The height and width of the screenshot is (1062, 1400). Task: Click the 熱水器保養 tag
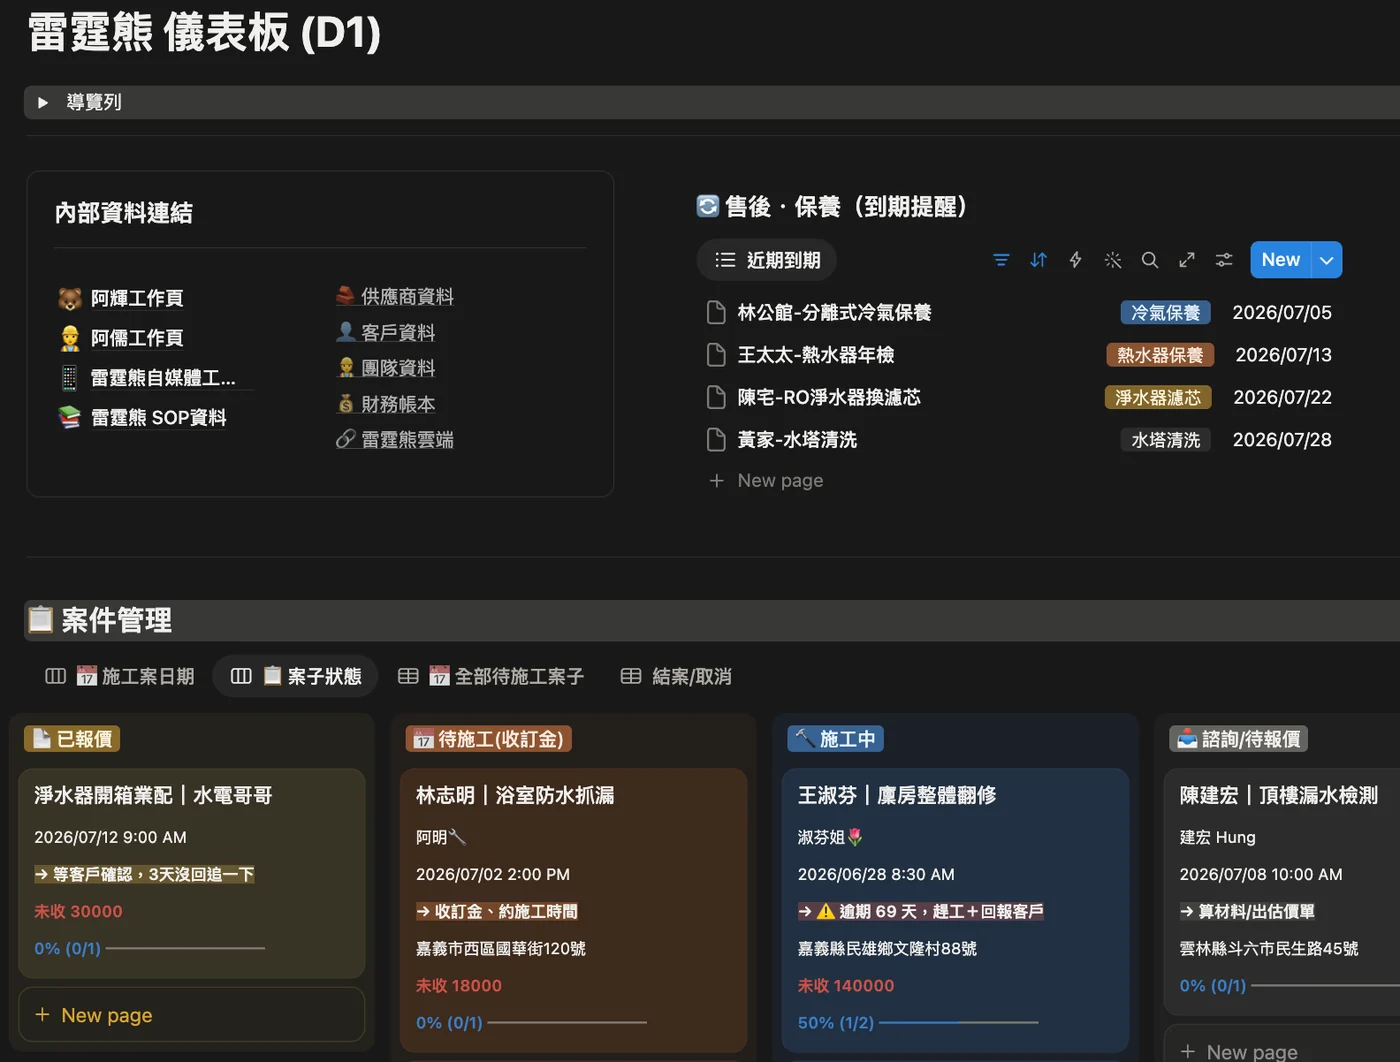tap(1160, 355)
